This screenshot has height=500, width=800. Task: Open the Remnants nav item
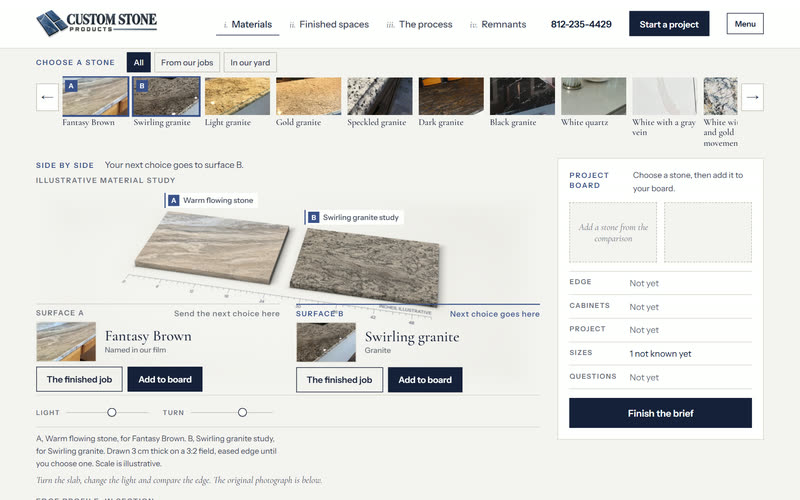pos(498,24)
